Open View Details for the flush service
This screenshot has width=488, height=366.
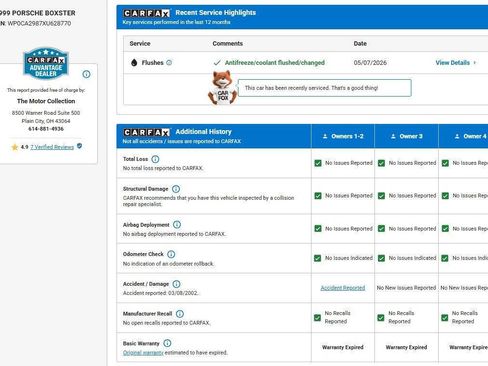tap(453, 63)
